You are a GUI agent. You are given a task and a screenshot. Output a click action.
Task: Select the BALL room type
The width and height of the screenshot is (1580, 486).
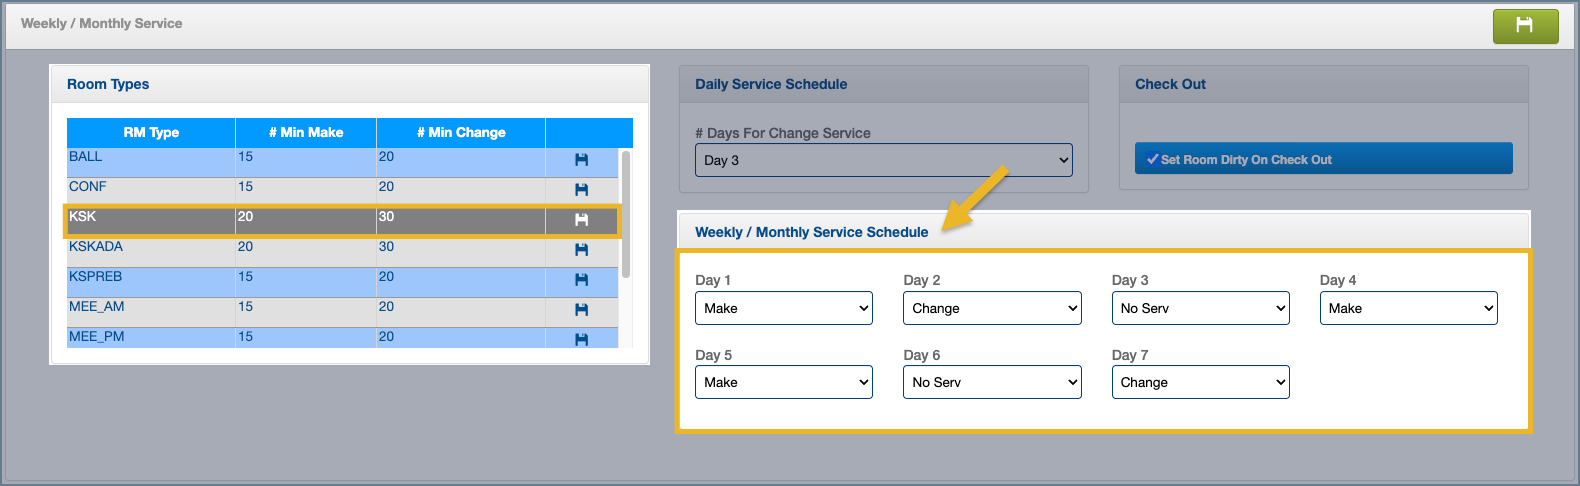click(86, 157)
